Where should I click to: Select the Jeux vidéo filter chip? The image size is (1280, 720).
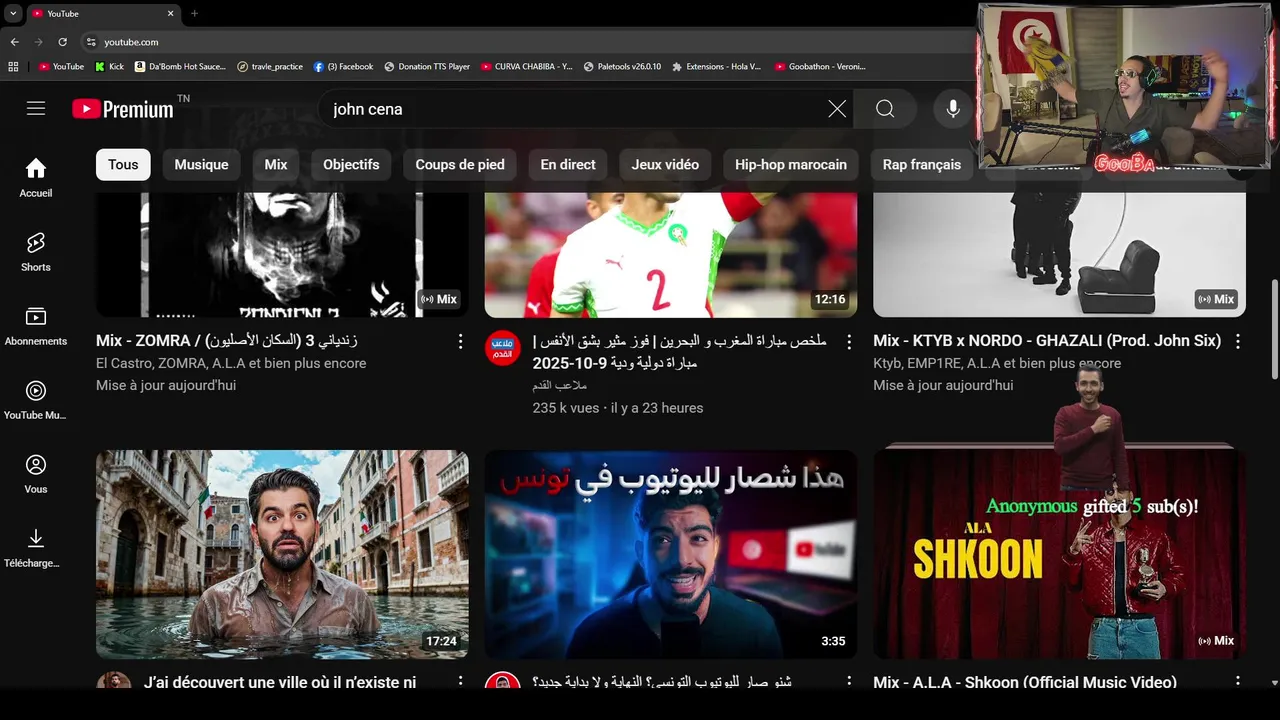[x=665, y=165]
